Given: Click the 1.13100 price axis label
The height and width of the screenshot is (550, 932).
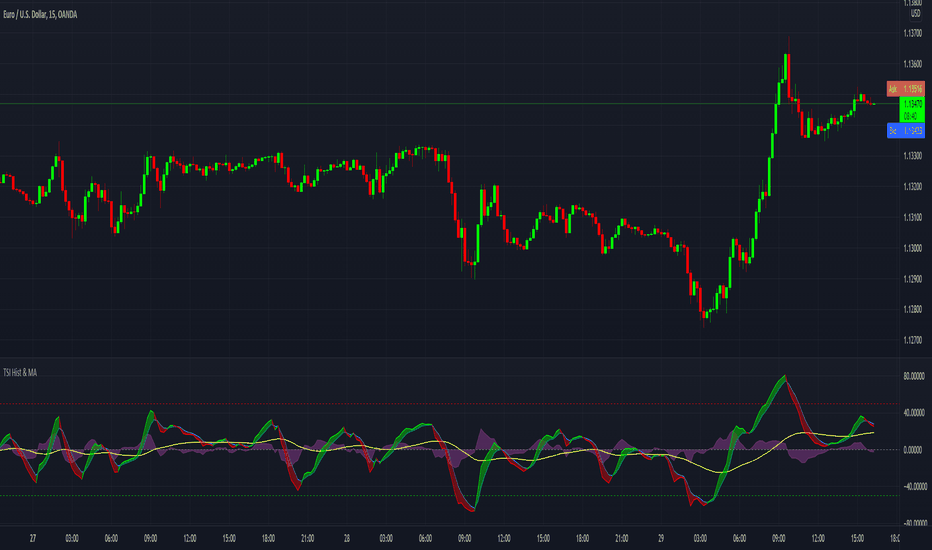Looking at the screenshot, I should [x=912, y=218].
